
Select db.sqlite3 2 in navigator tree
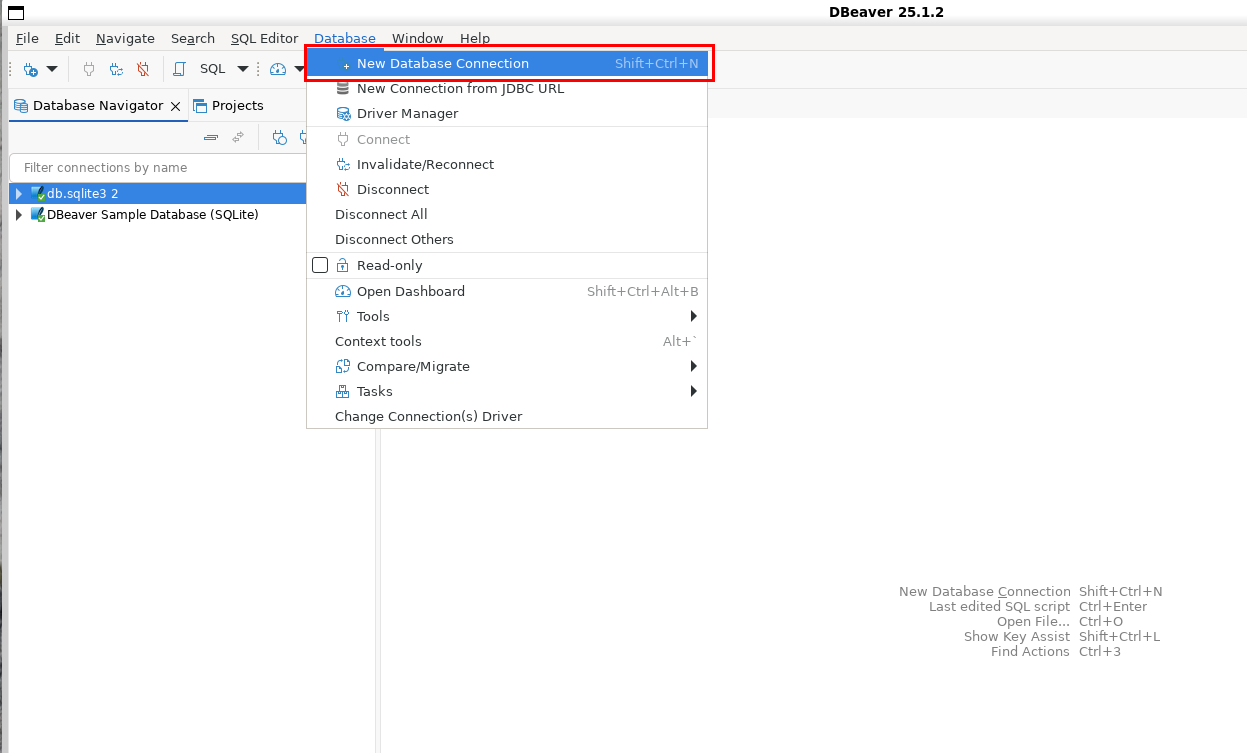click(83, 193)
